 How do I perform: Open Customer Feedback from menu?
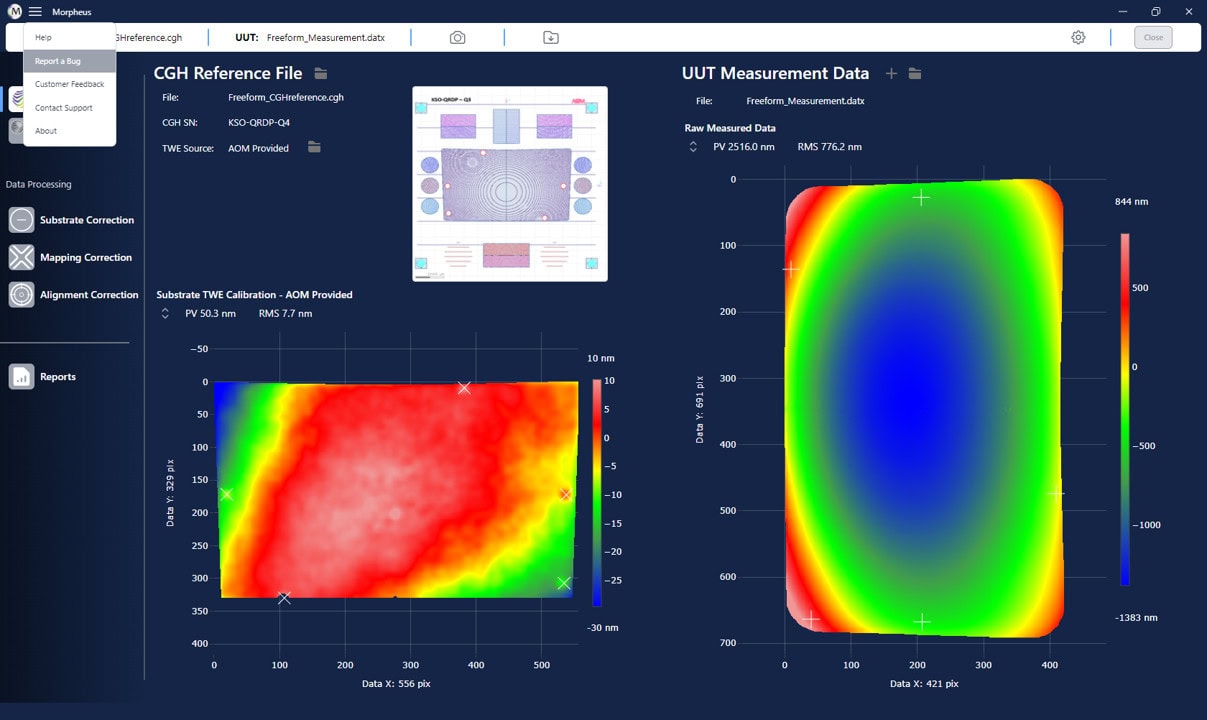click(69, 84)
